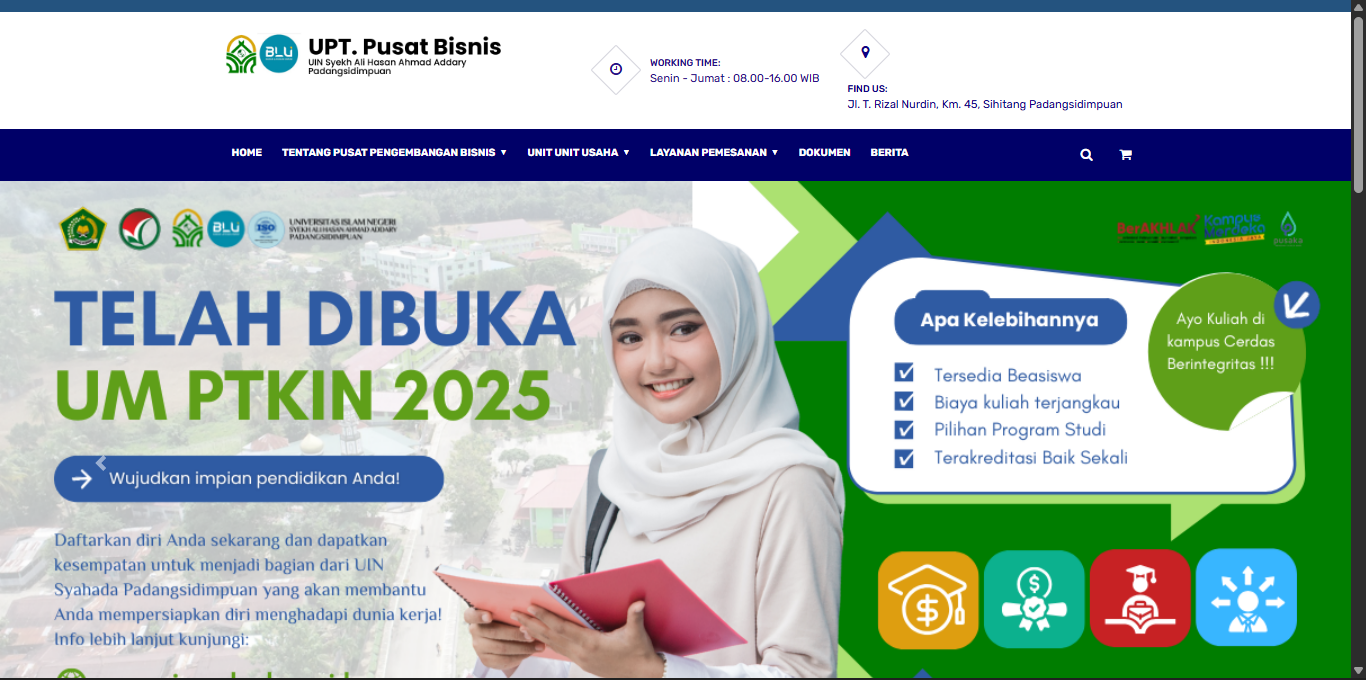This screenshot has width=1366, height=680.
Task: Click the Wujudkan impian pendidikan Anda button
Action: pos(249,479)
